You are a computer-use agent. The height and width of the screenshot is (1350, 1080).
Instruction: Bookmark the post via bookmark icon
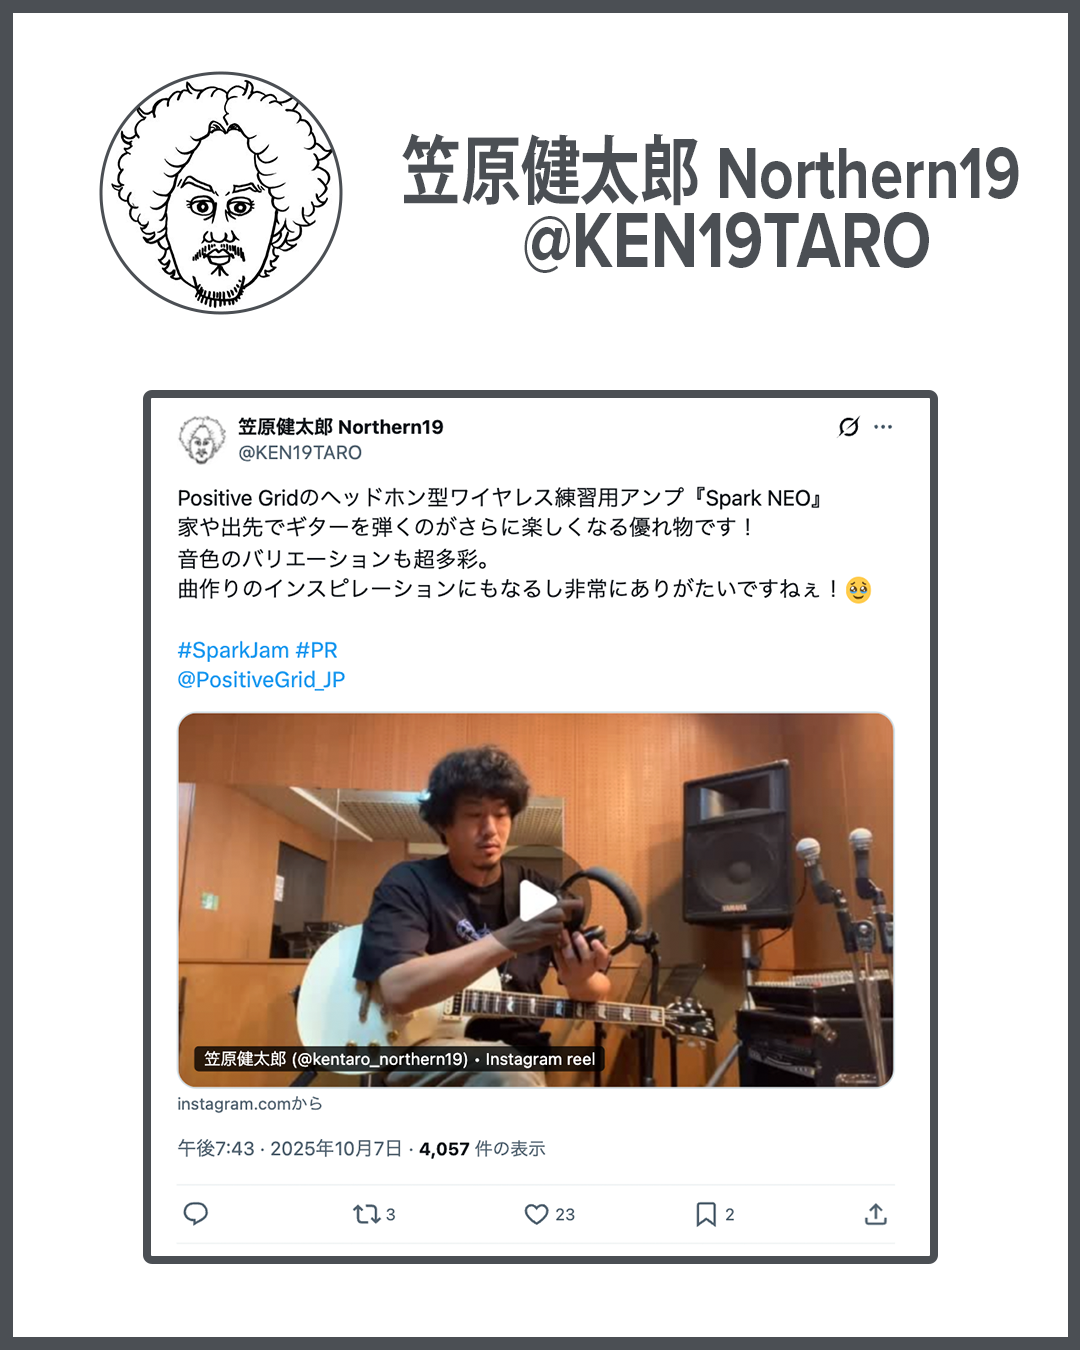click(x=706, y=1214)
